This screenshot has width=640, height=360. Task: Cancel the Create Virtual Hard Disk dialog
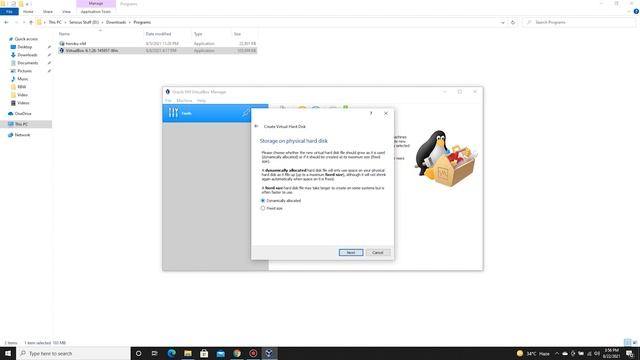click(x=378, y=253)
